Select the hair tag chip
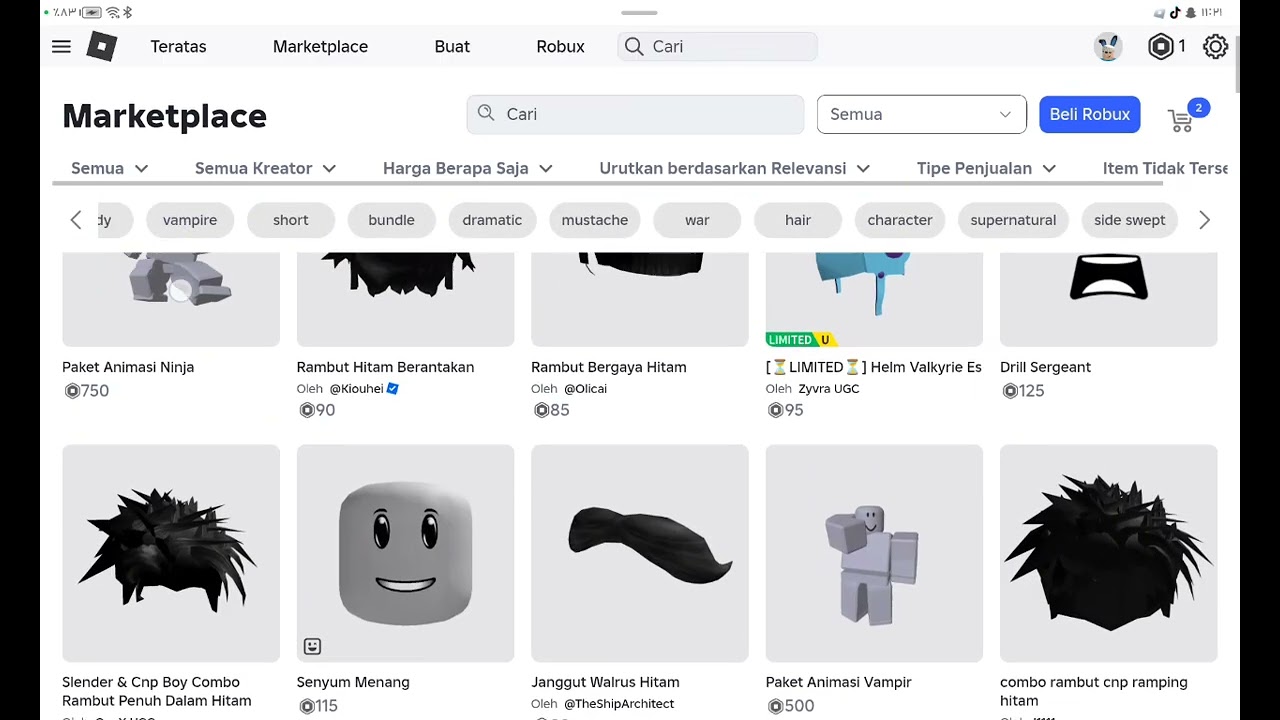Viewport: 1280px width, 720px height. click(798, 220)
